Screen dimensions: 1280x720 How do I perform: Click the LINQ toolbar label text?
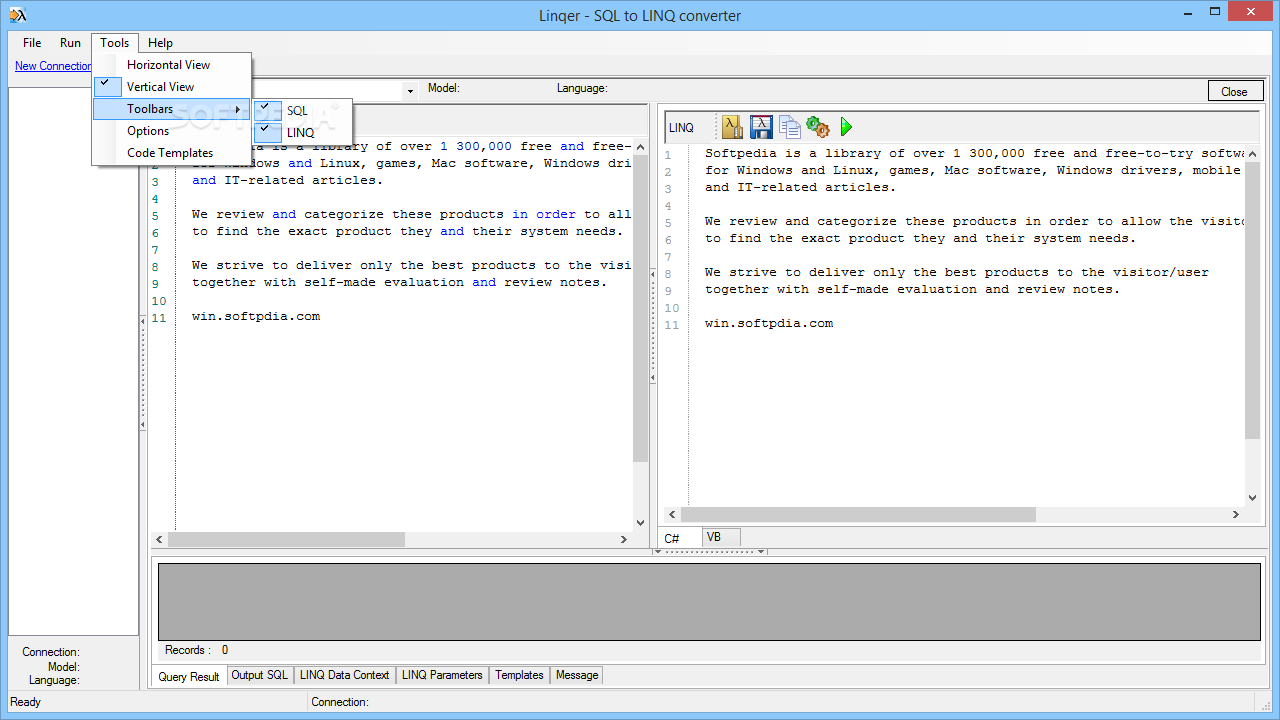(681, 128)
